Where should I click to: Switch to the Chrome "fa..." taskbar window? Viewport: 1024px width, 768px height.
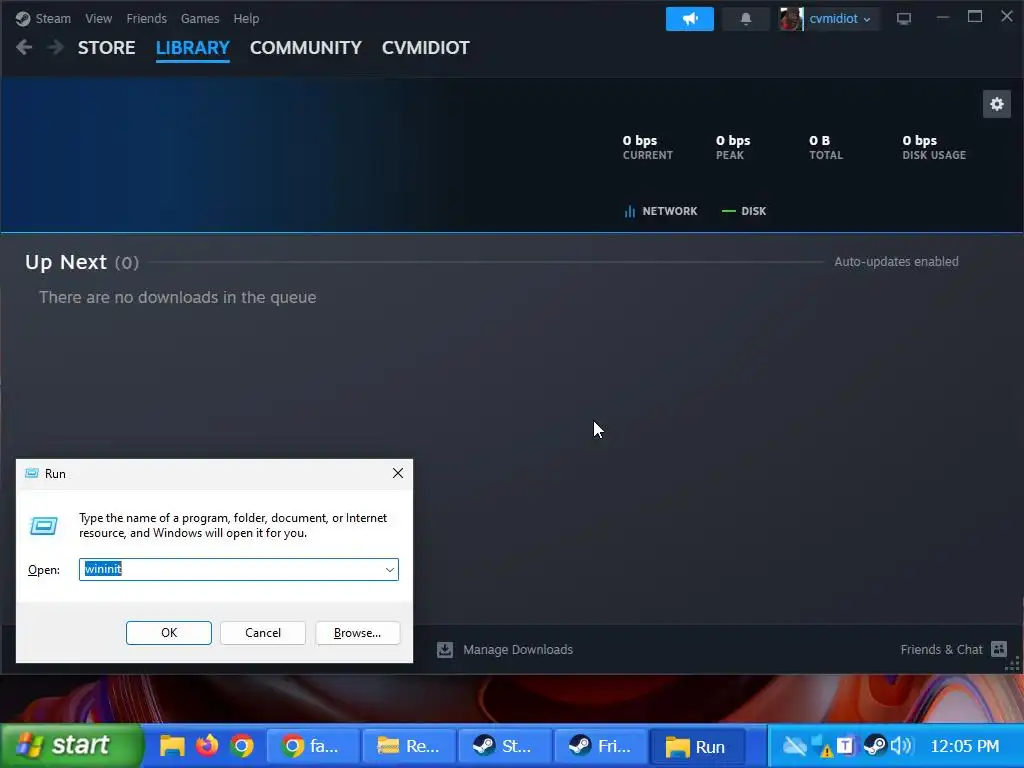313,746
